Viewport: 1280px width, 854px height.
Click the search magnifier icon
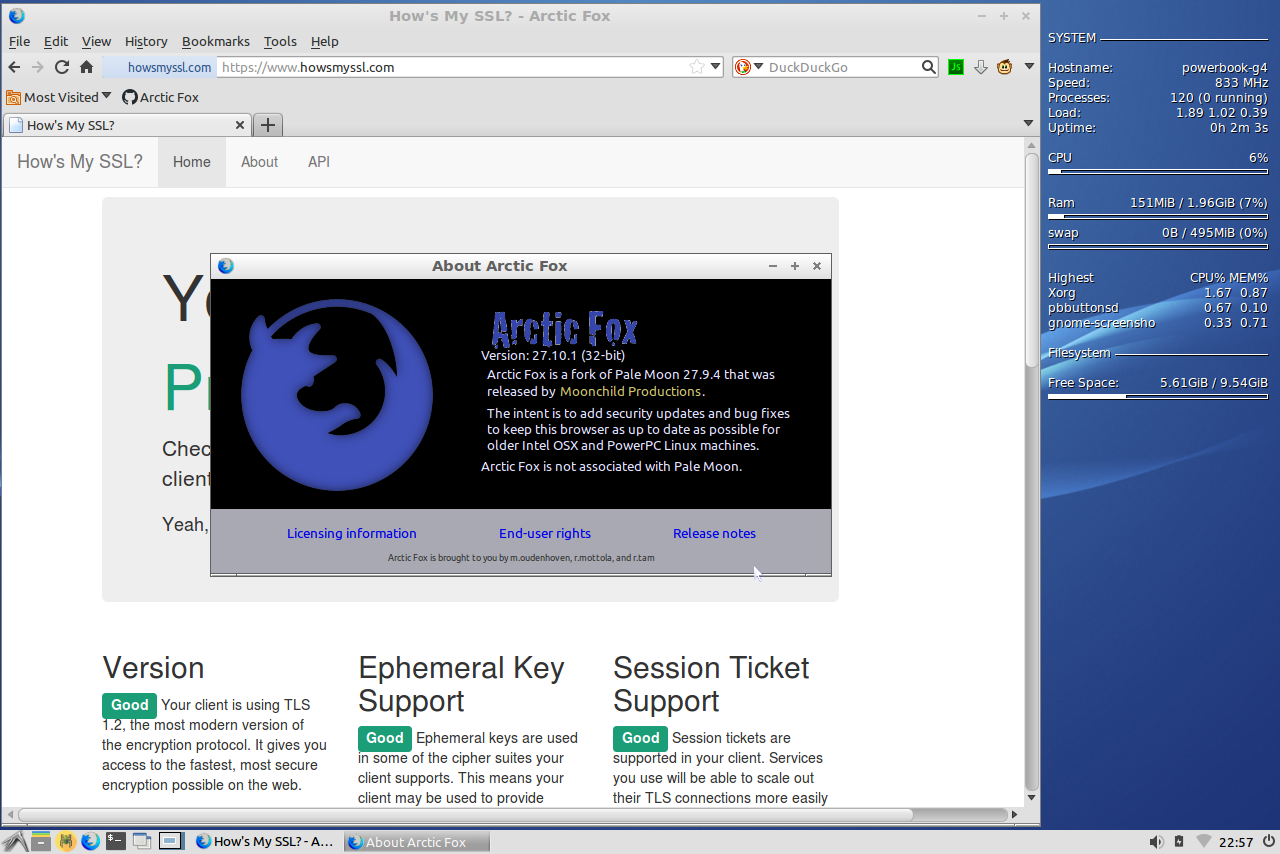(929, 67)
